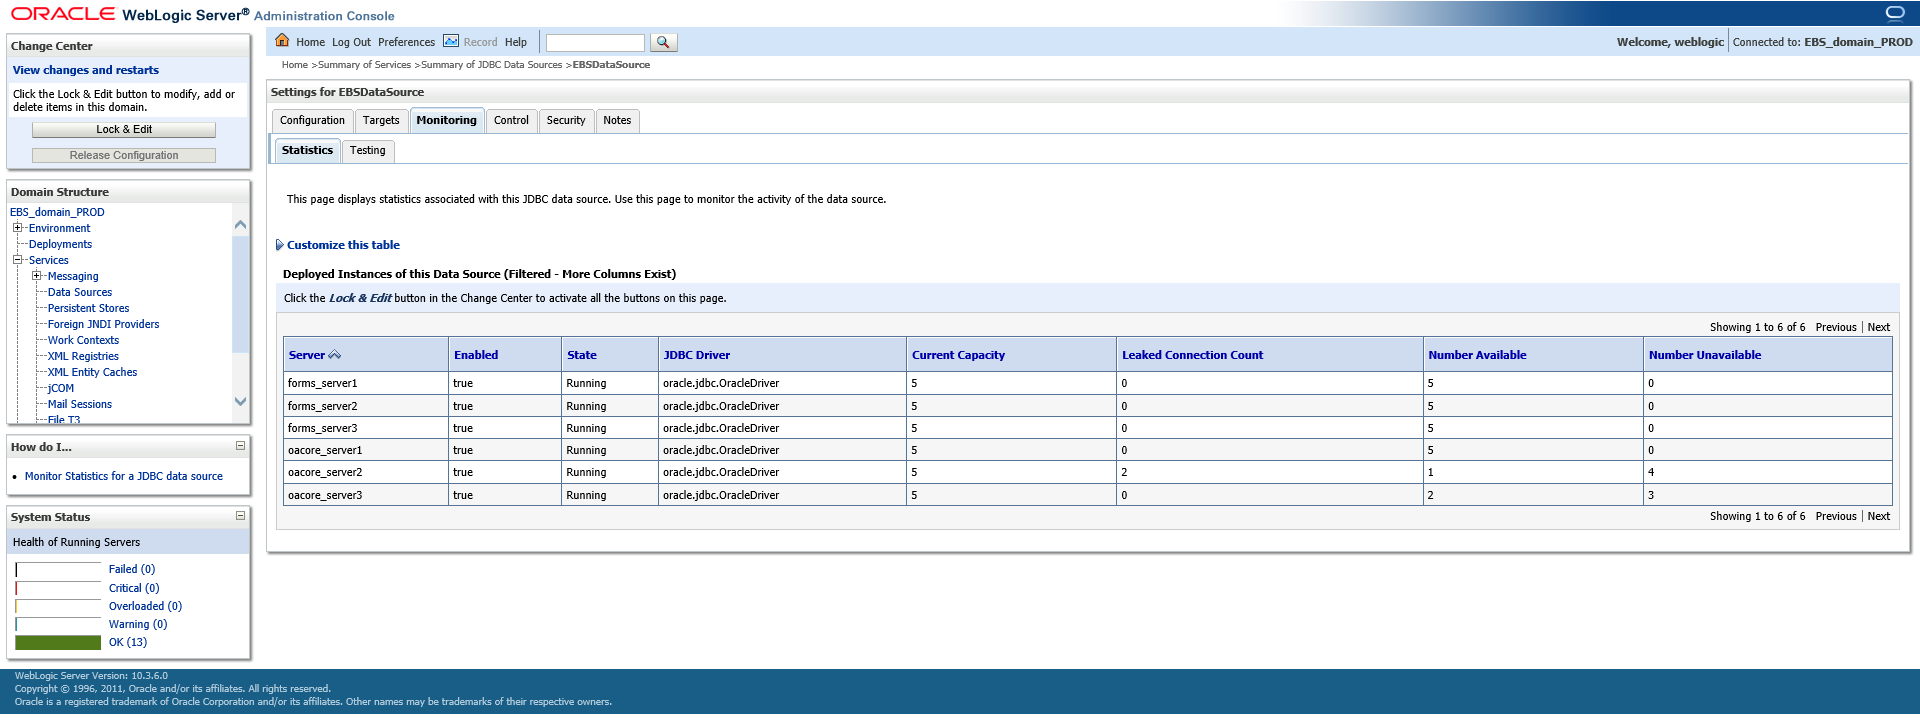Click the green OK health status bar
The width and height of the screenshot is (1920, 720).
[x=58, y=642]
